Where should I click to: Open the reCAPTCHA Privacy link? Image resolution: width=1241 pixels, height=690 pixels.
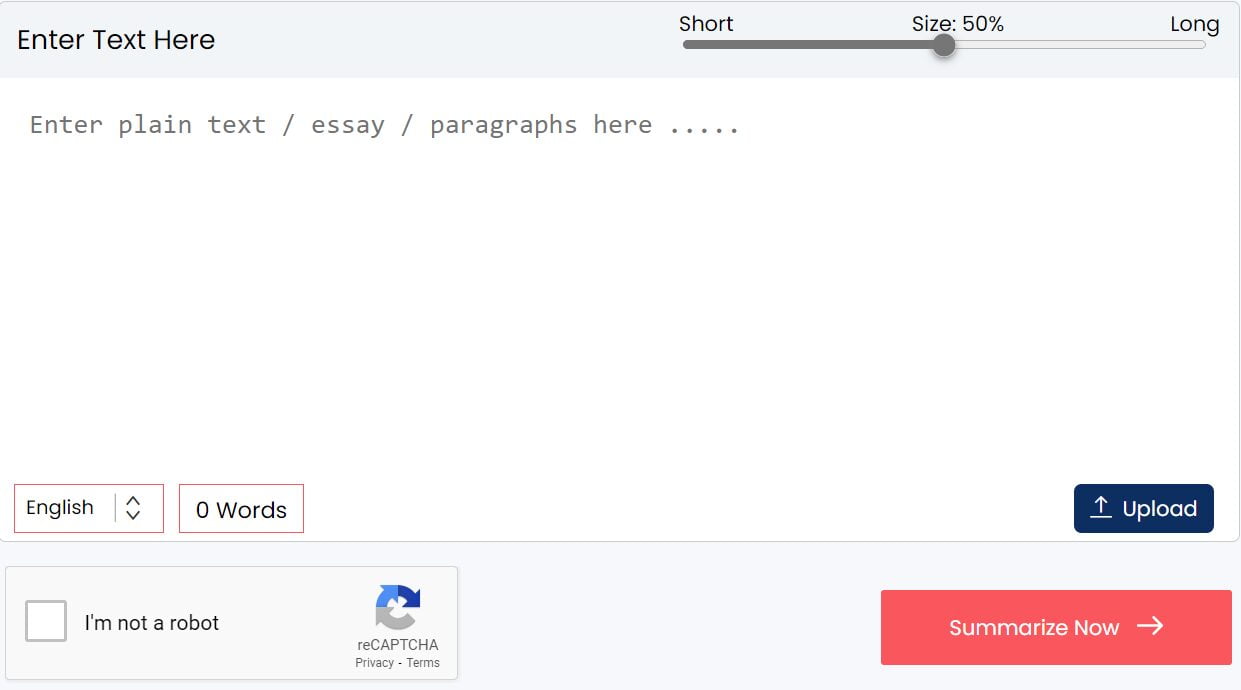coord(374,663)
